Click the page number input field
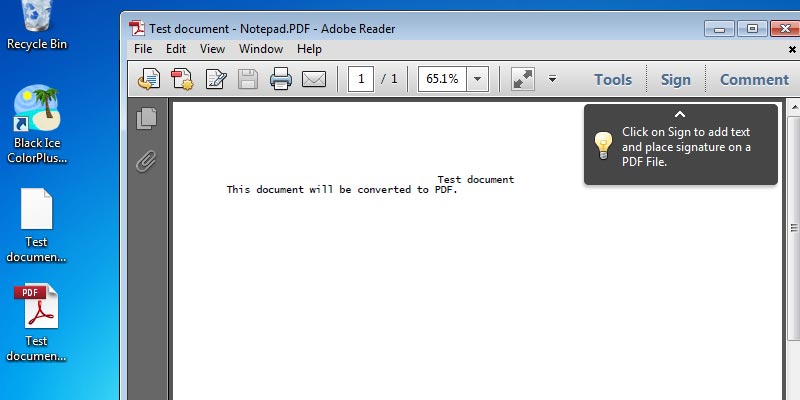The height and width of the screenshot is (400, 800). (361, 79)
